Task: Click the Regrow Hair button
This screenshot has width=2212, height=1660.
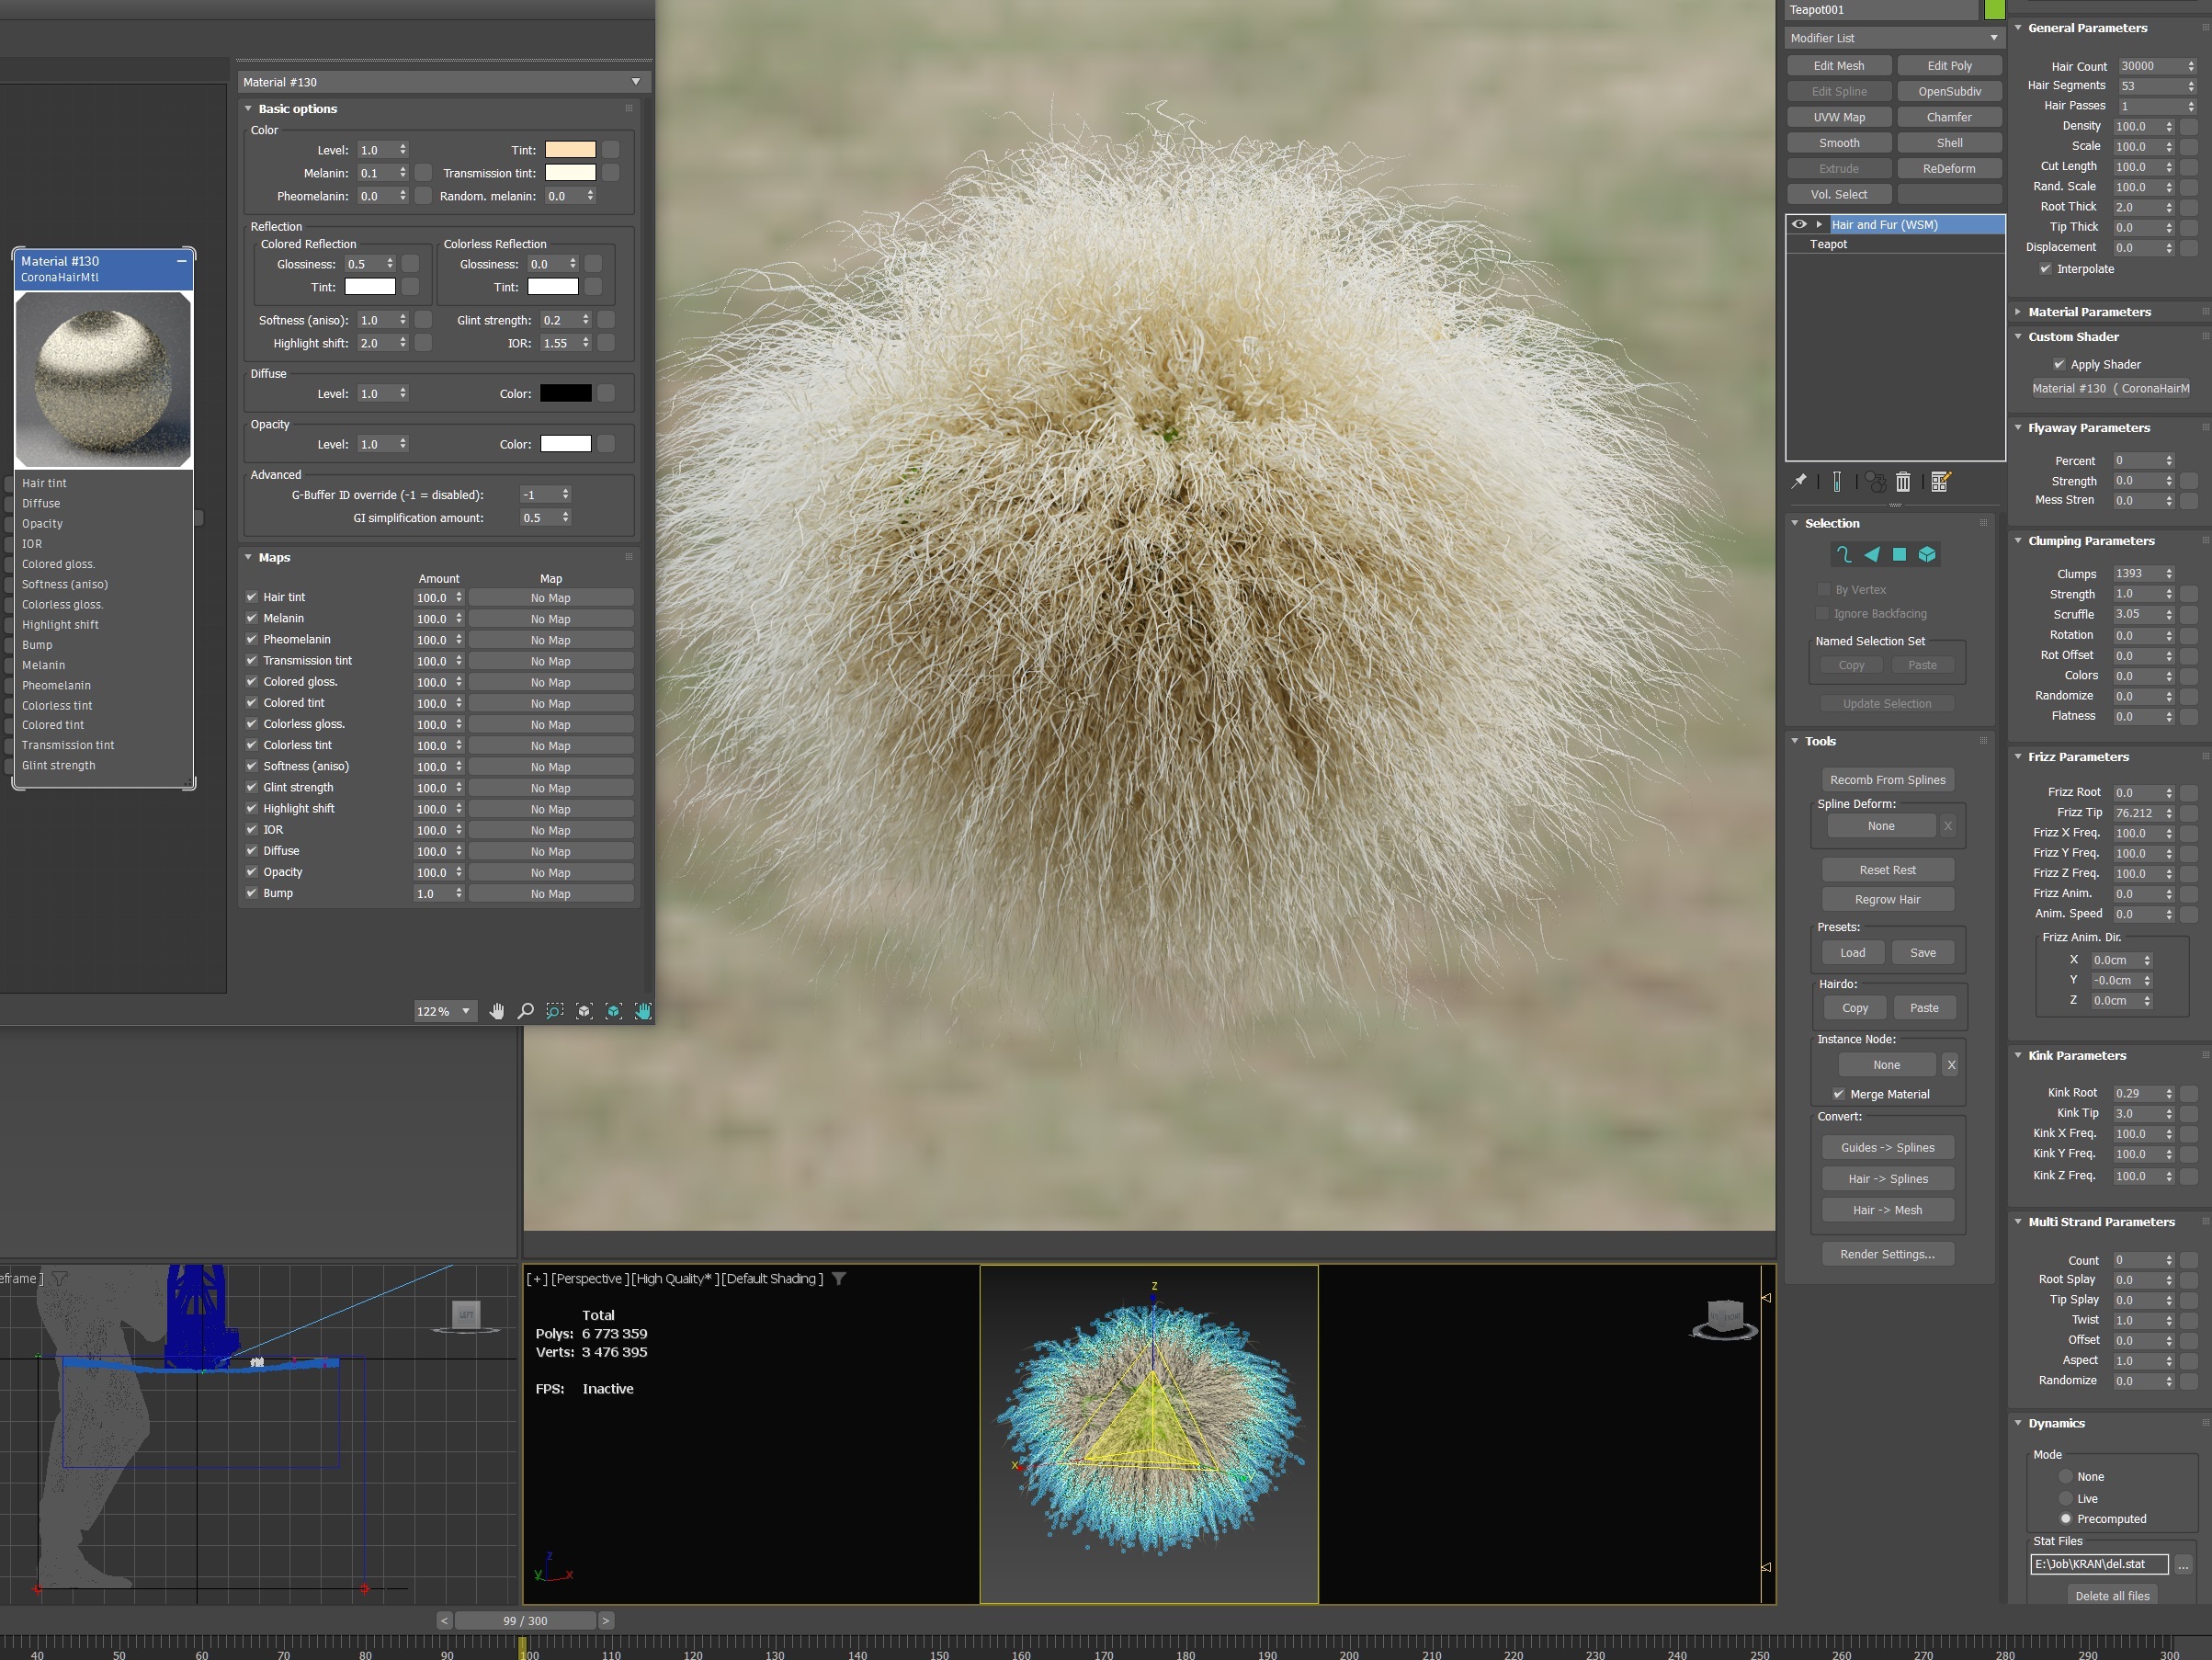Action: (1887, 899)
